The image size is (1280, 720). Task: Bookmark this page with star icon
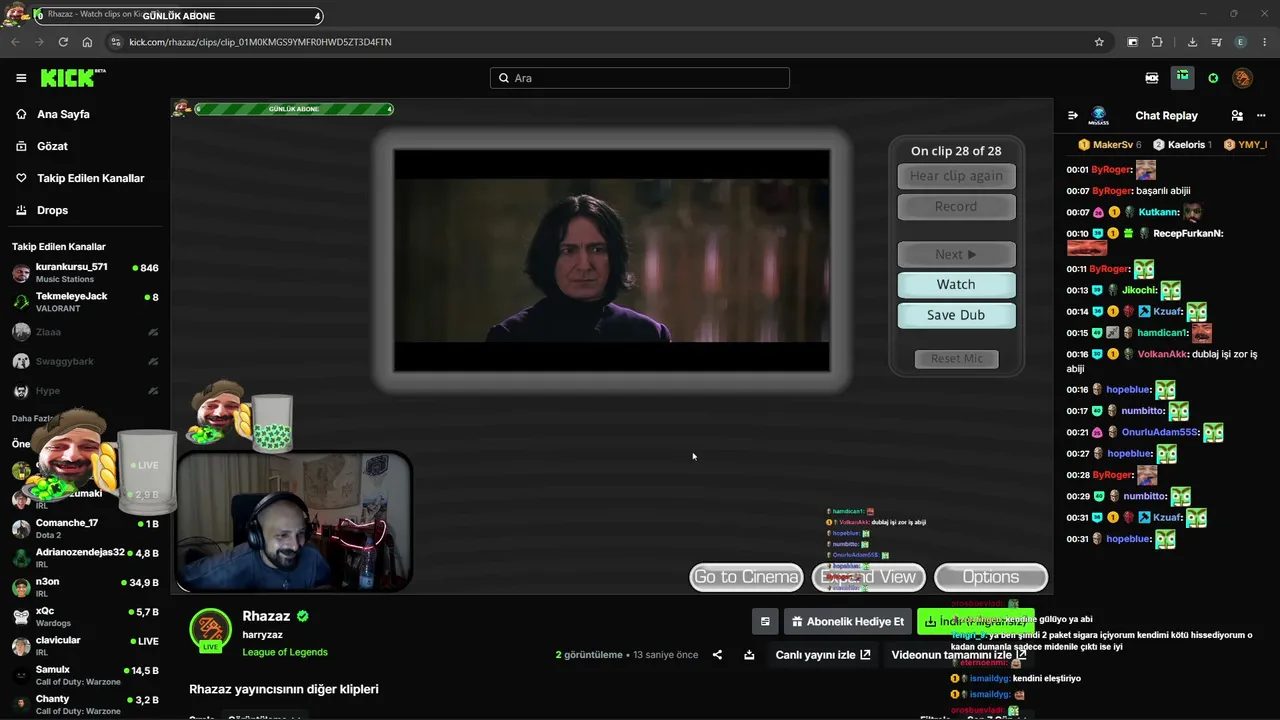click(1099, 42)
